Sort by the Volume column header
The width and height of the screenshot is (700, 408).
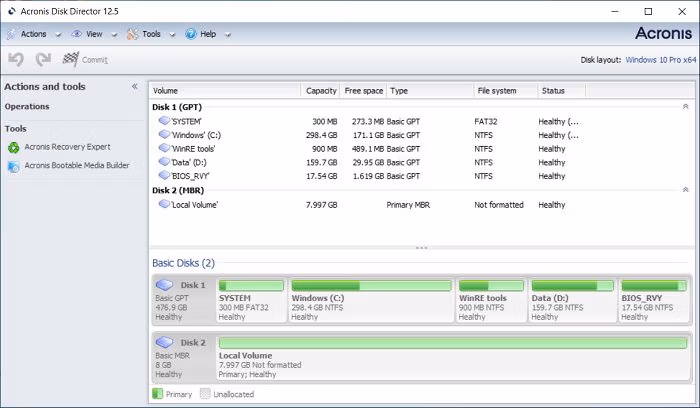click(225, 91)
